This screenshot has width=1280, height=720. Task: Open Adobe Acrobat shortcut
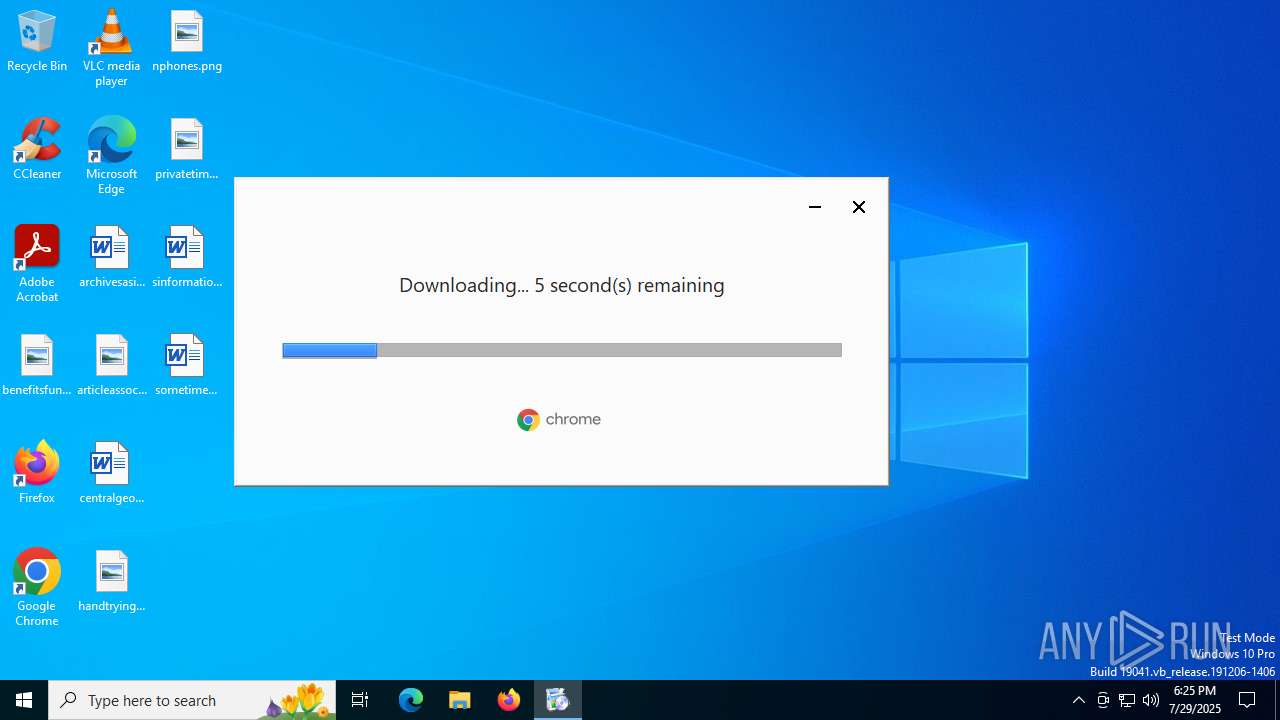pos(37,263)
